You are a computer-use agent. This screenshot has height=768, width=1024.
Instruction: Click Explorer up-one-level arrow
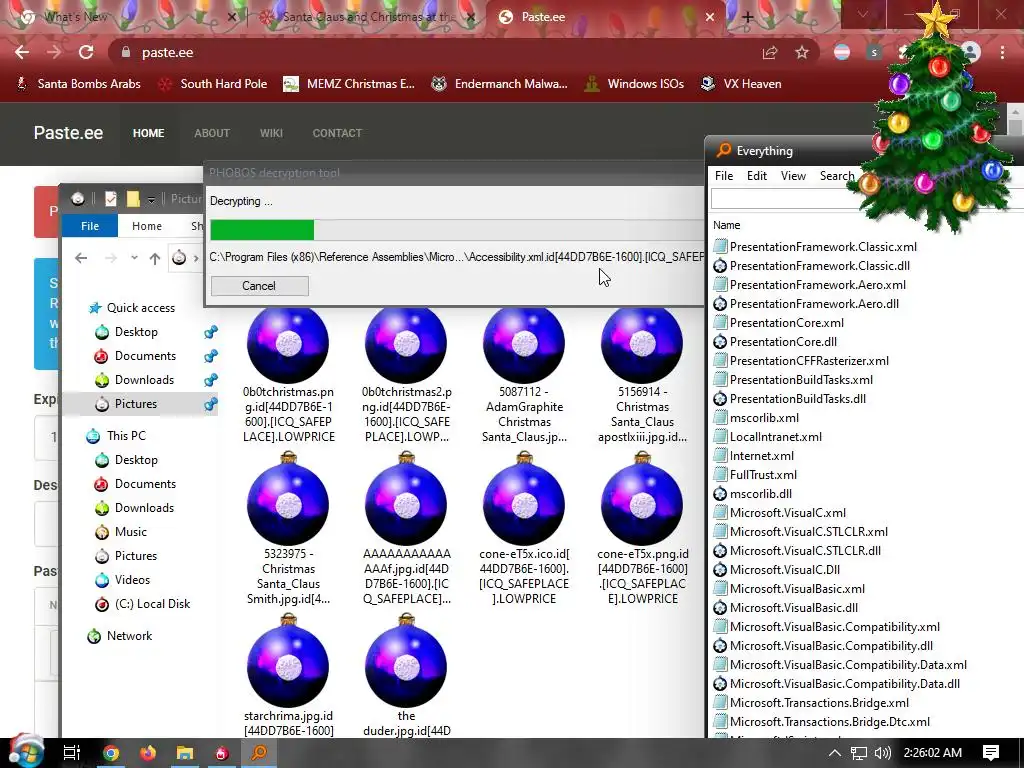coord(155,259)
